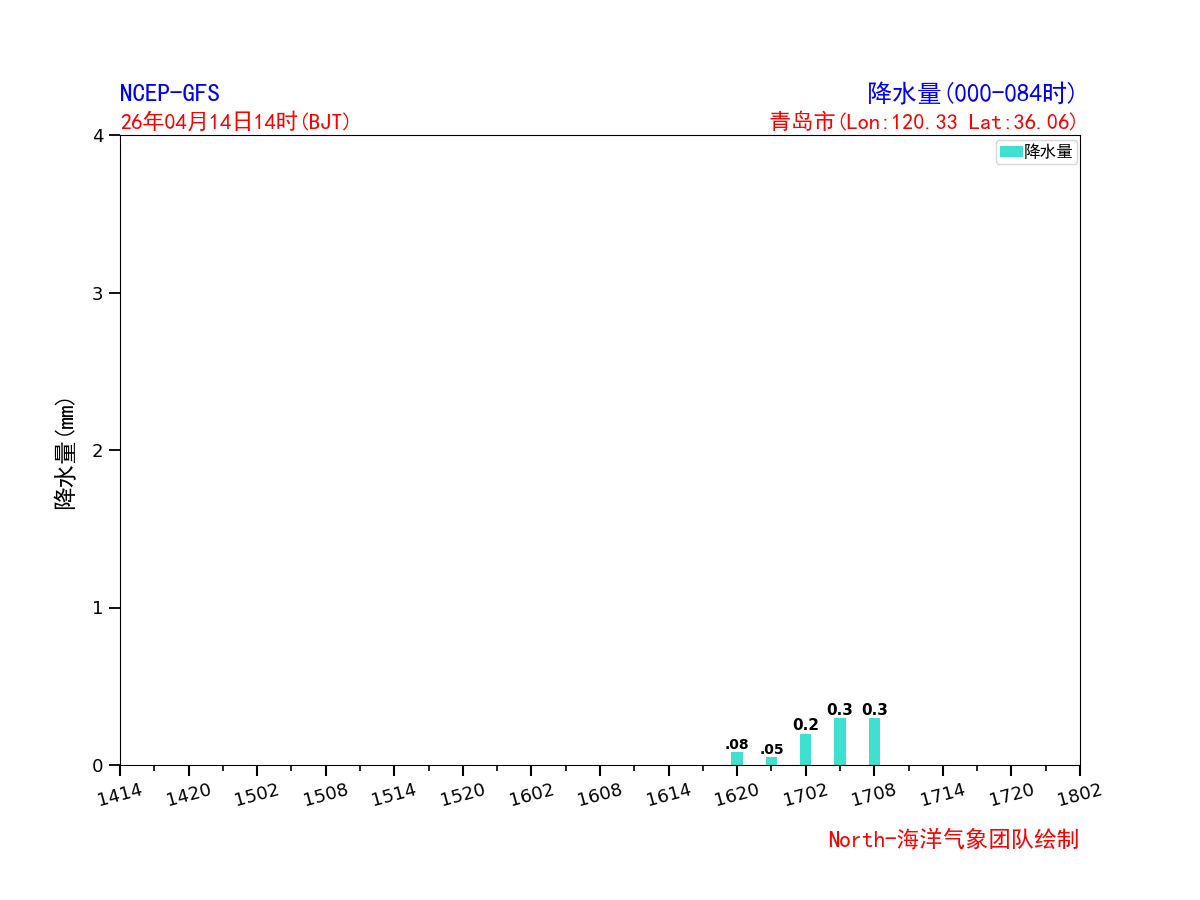Click the NCEP-GFS title text
This screenshot has height=900, width=1200.
[x=169, y=94]
